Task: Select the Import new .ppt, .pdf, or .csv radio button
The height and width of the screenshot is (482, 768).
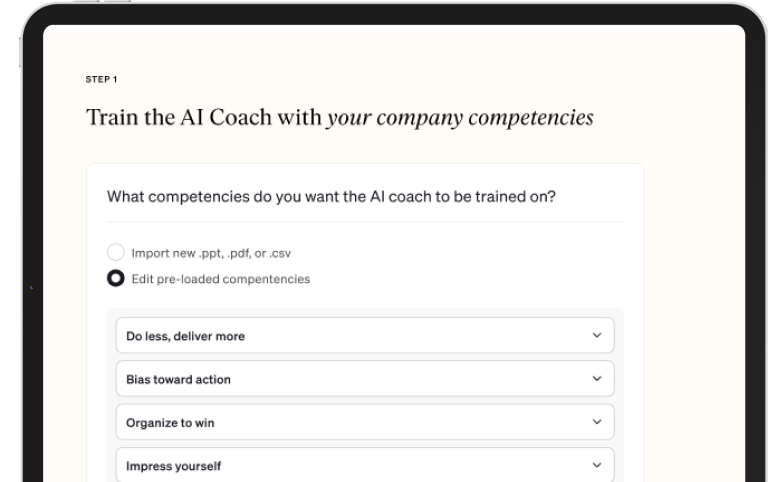Action: [116, 253]
